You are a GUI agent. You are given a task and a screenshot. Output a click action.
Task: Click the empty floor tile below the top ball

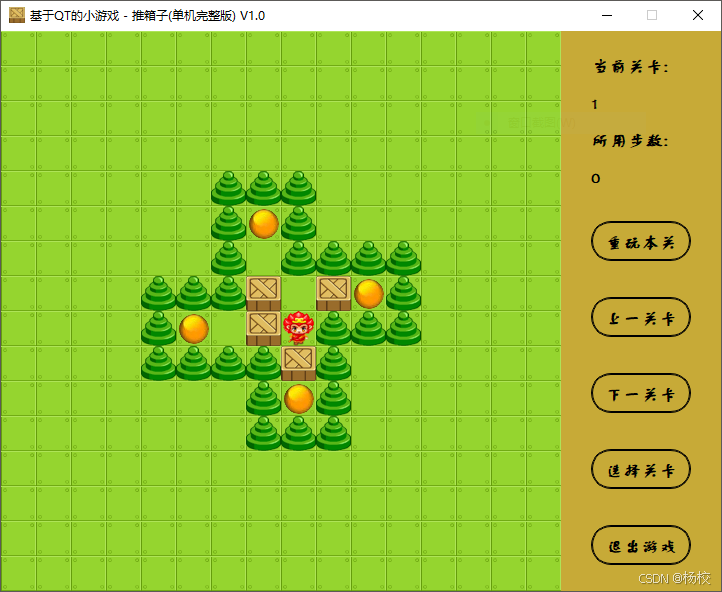coord(263,258)
